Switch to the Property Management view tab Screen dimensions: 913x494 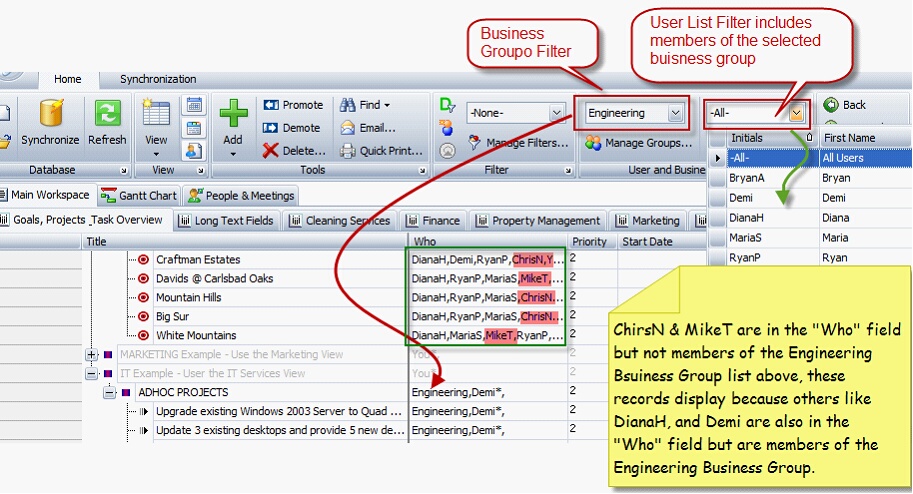538,221
